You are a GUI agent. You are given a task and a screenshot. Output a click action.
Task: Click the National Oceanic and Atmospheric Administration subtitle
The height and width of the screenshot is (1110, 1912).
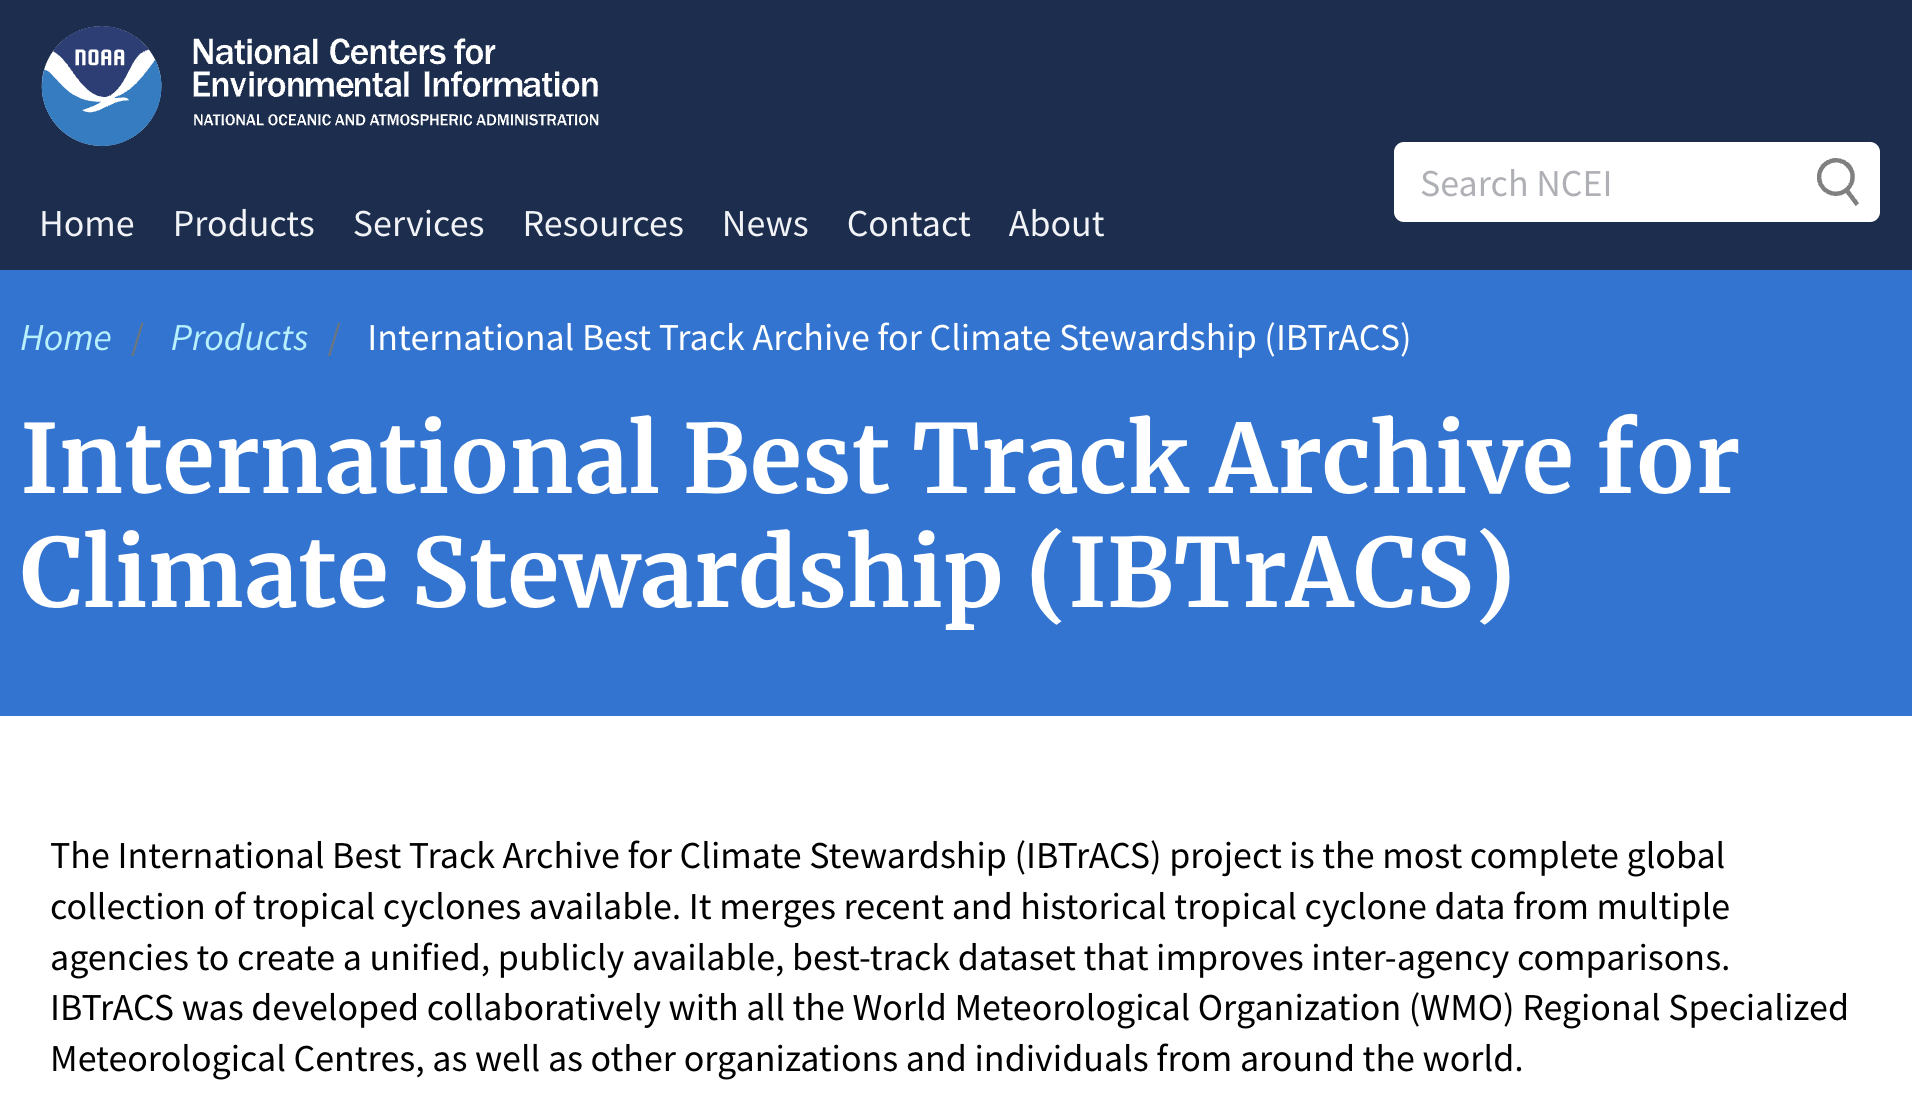396,120
